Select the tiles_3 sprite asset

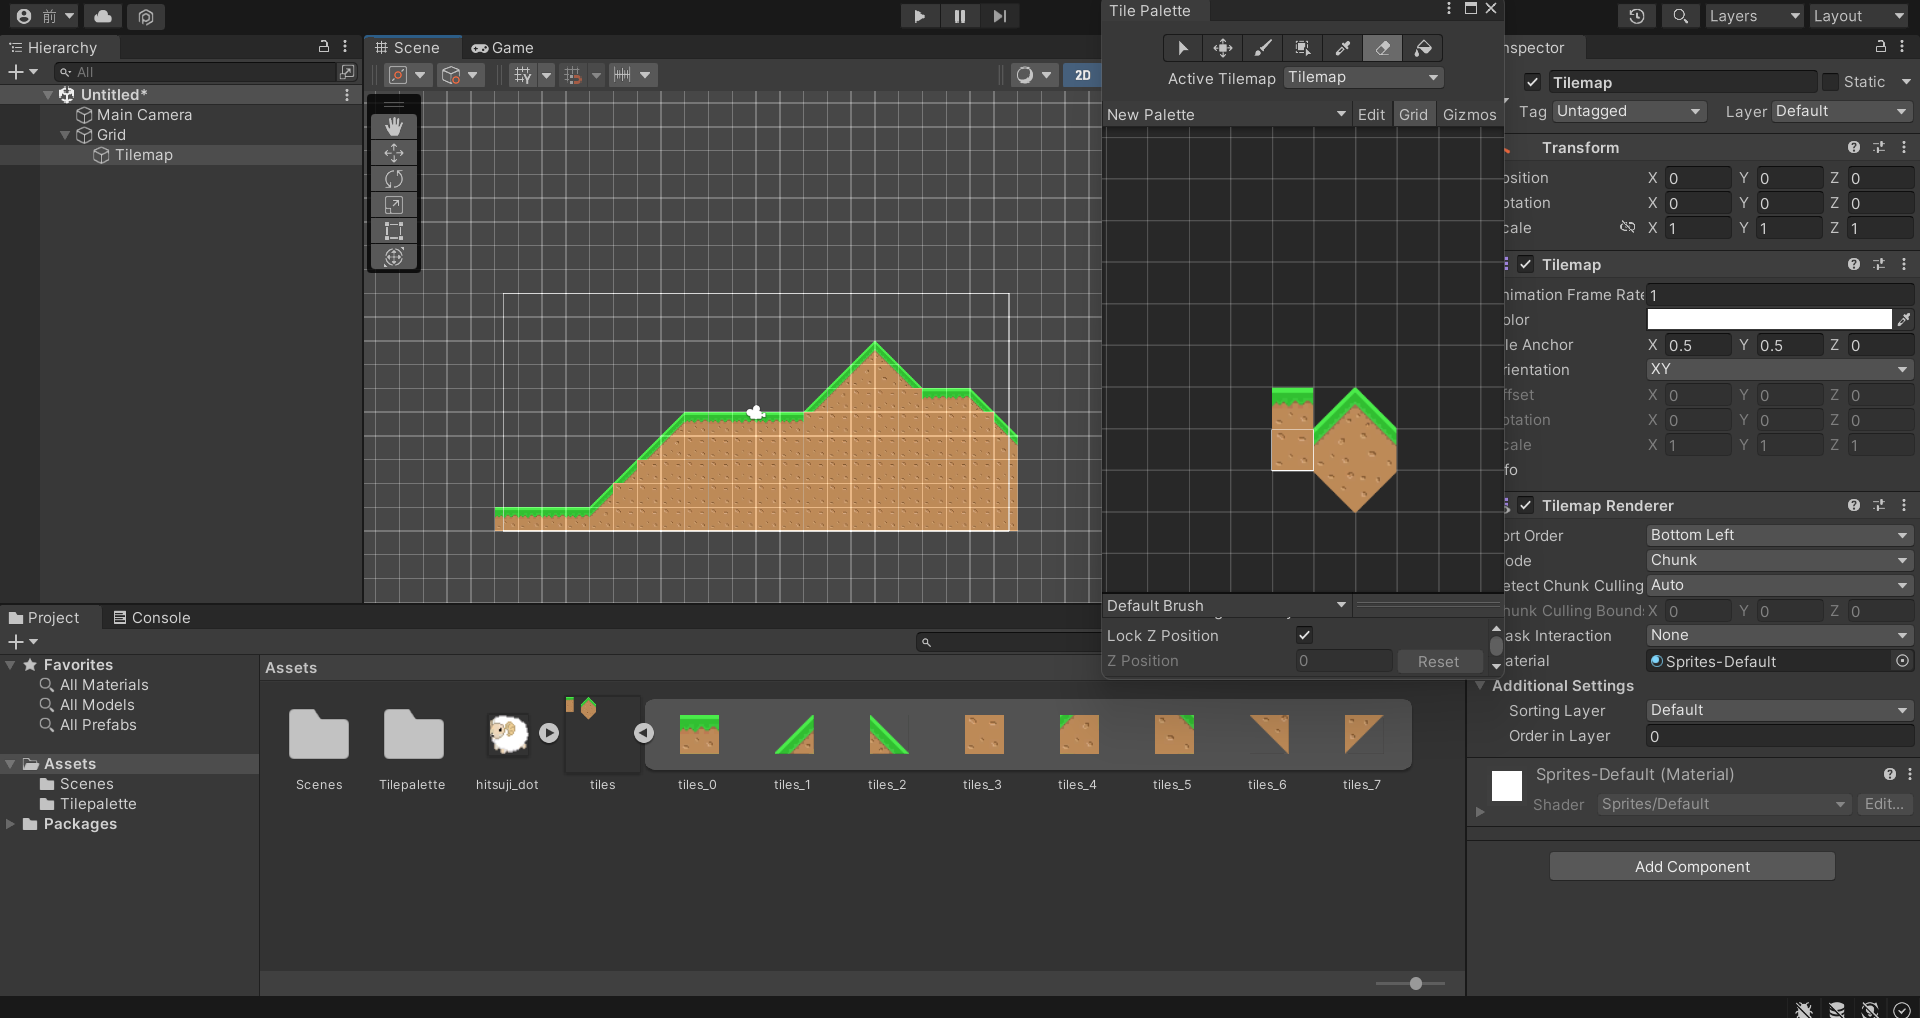click(983, 735)
